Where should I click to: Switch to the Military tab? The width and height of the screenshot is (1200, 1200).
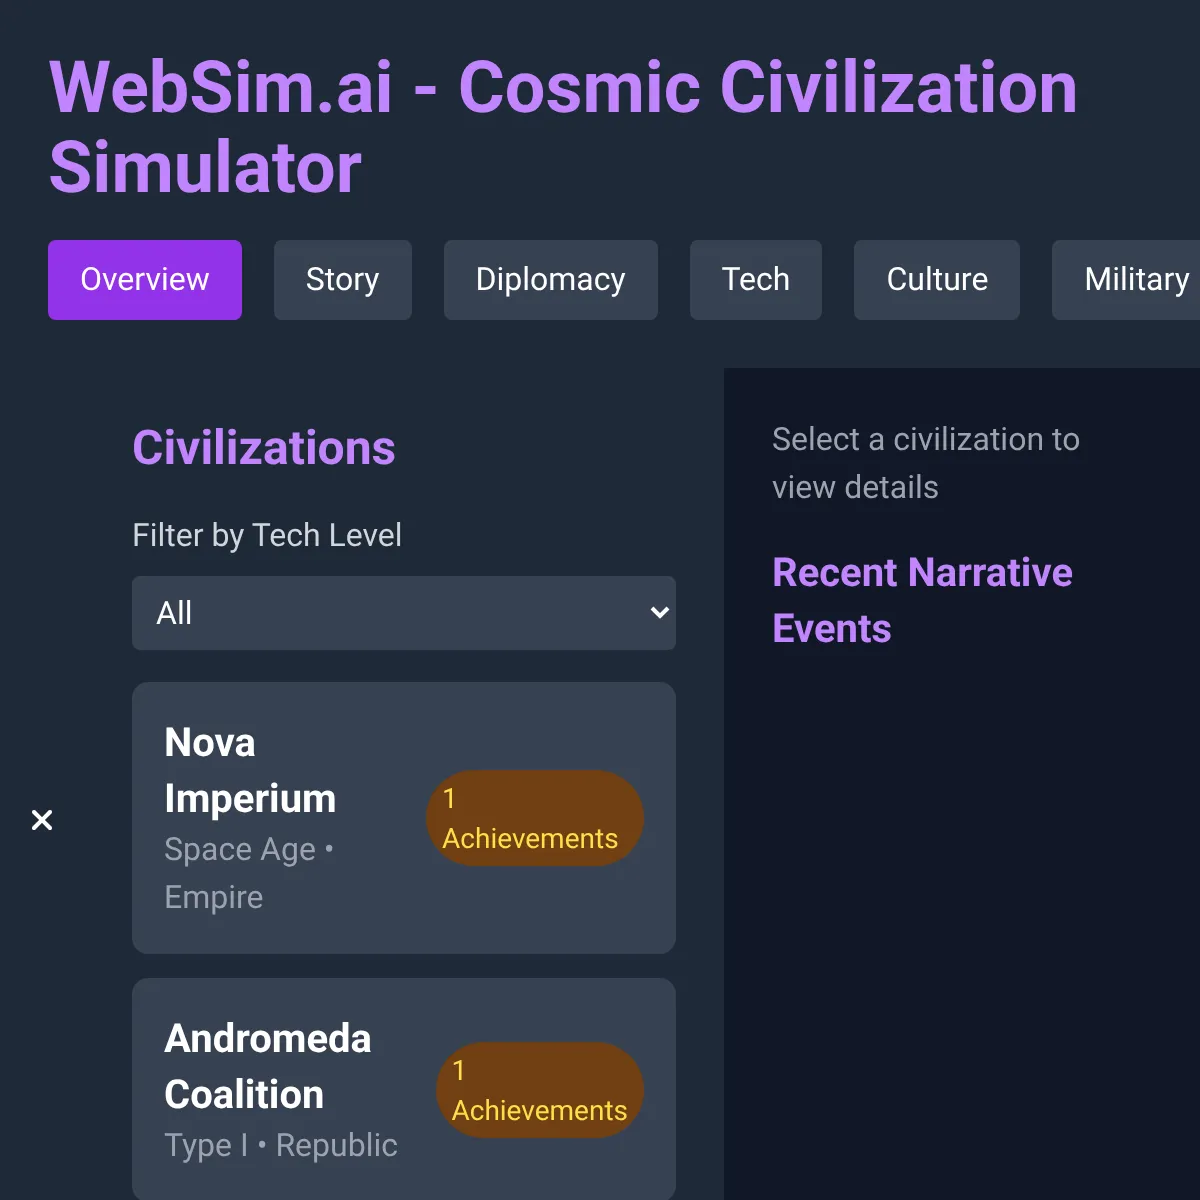tap(1126, 280)
